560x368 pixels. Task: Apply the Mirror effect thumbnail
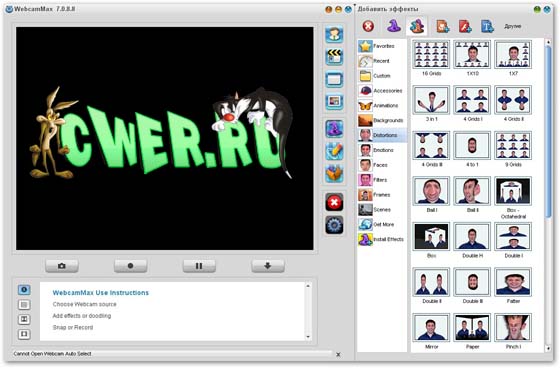431,328
